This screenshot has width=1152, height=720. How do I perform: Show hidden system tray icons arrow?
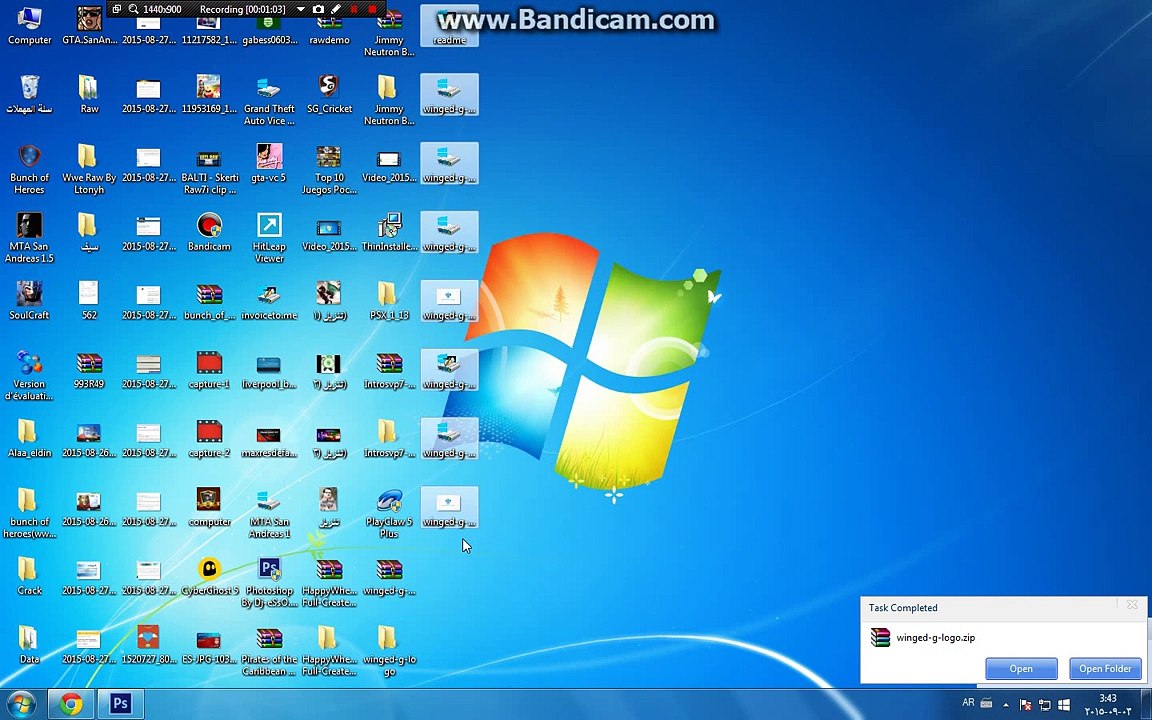click(1006, 705)
